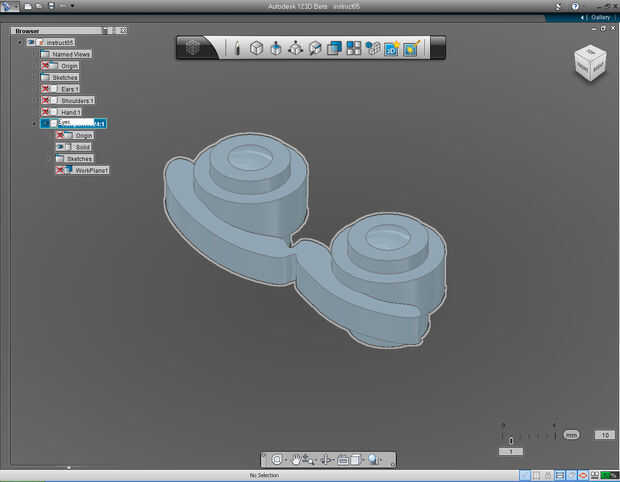This screenshot has width=620, height=482.
Task: Toggle visibility of WorkPlane1 item
Action: click(60, 170)
